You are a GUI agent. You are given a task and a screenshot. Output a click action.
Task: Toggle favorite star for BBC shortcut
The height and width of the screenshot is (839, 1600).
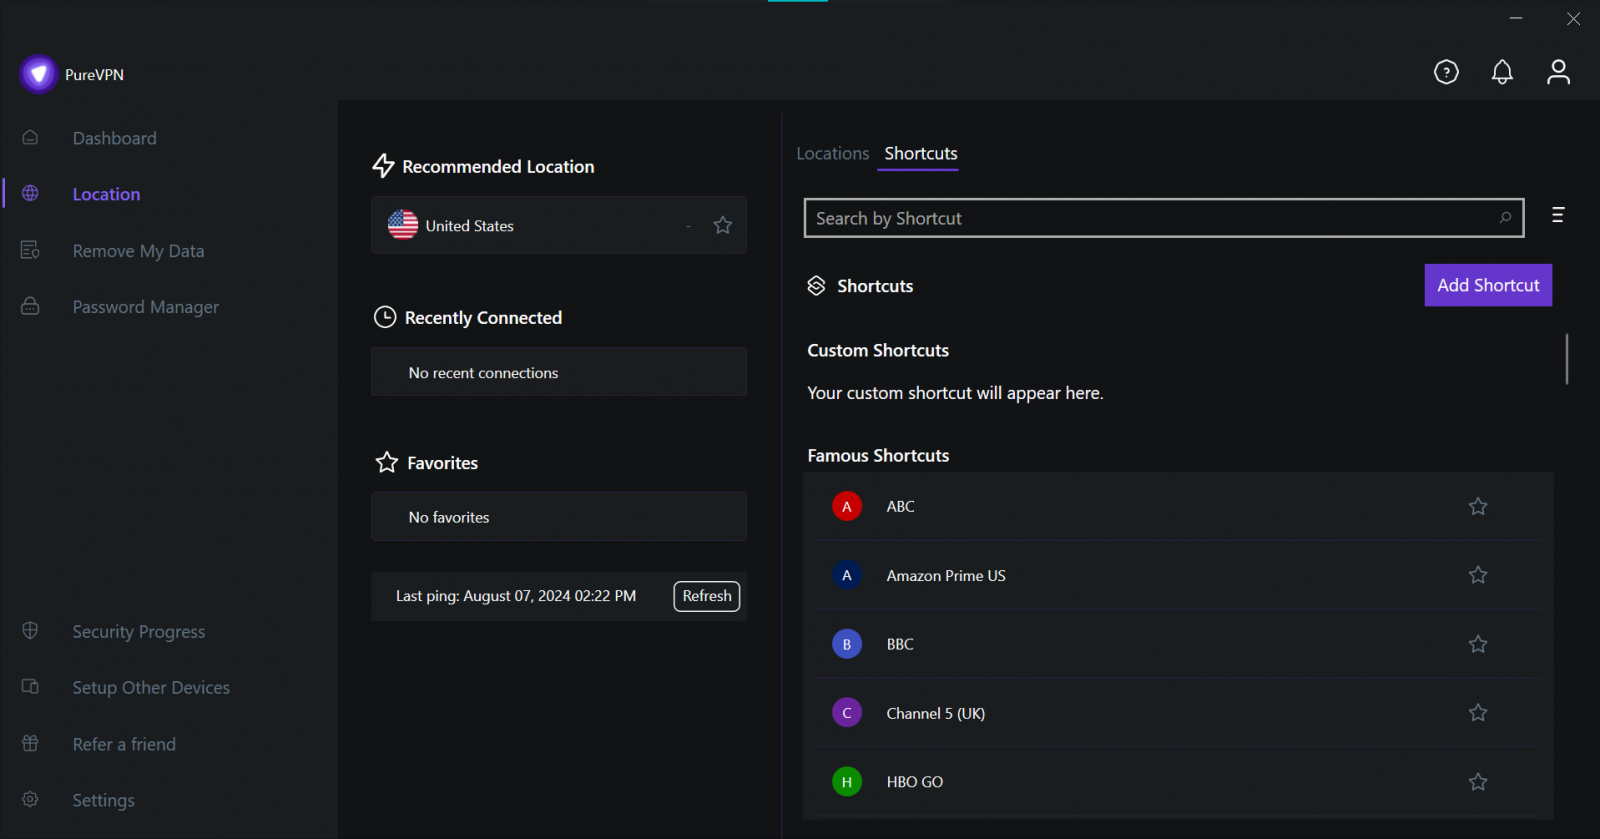click(x=1478, y=645)
